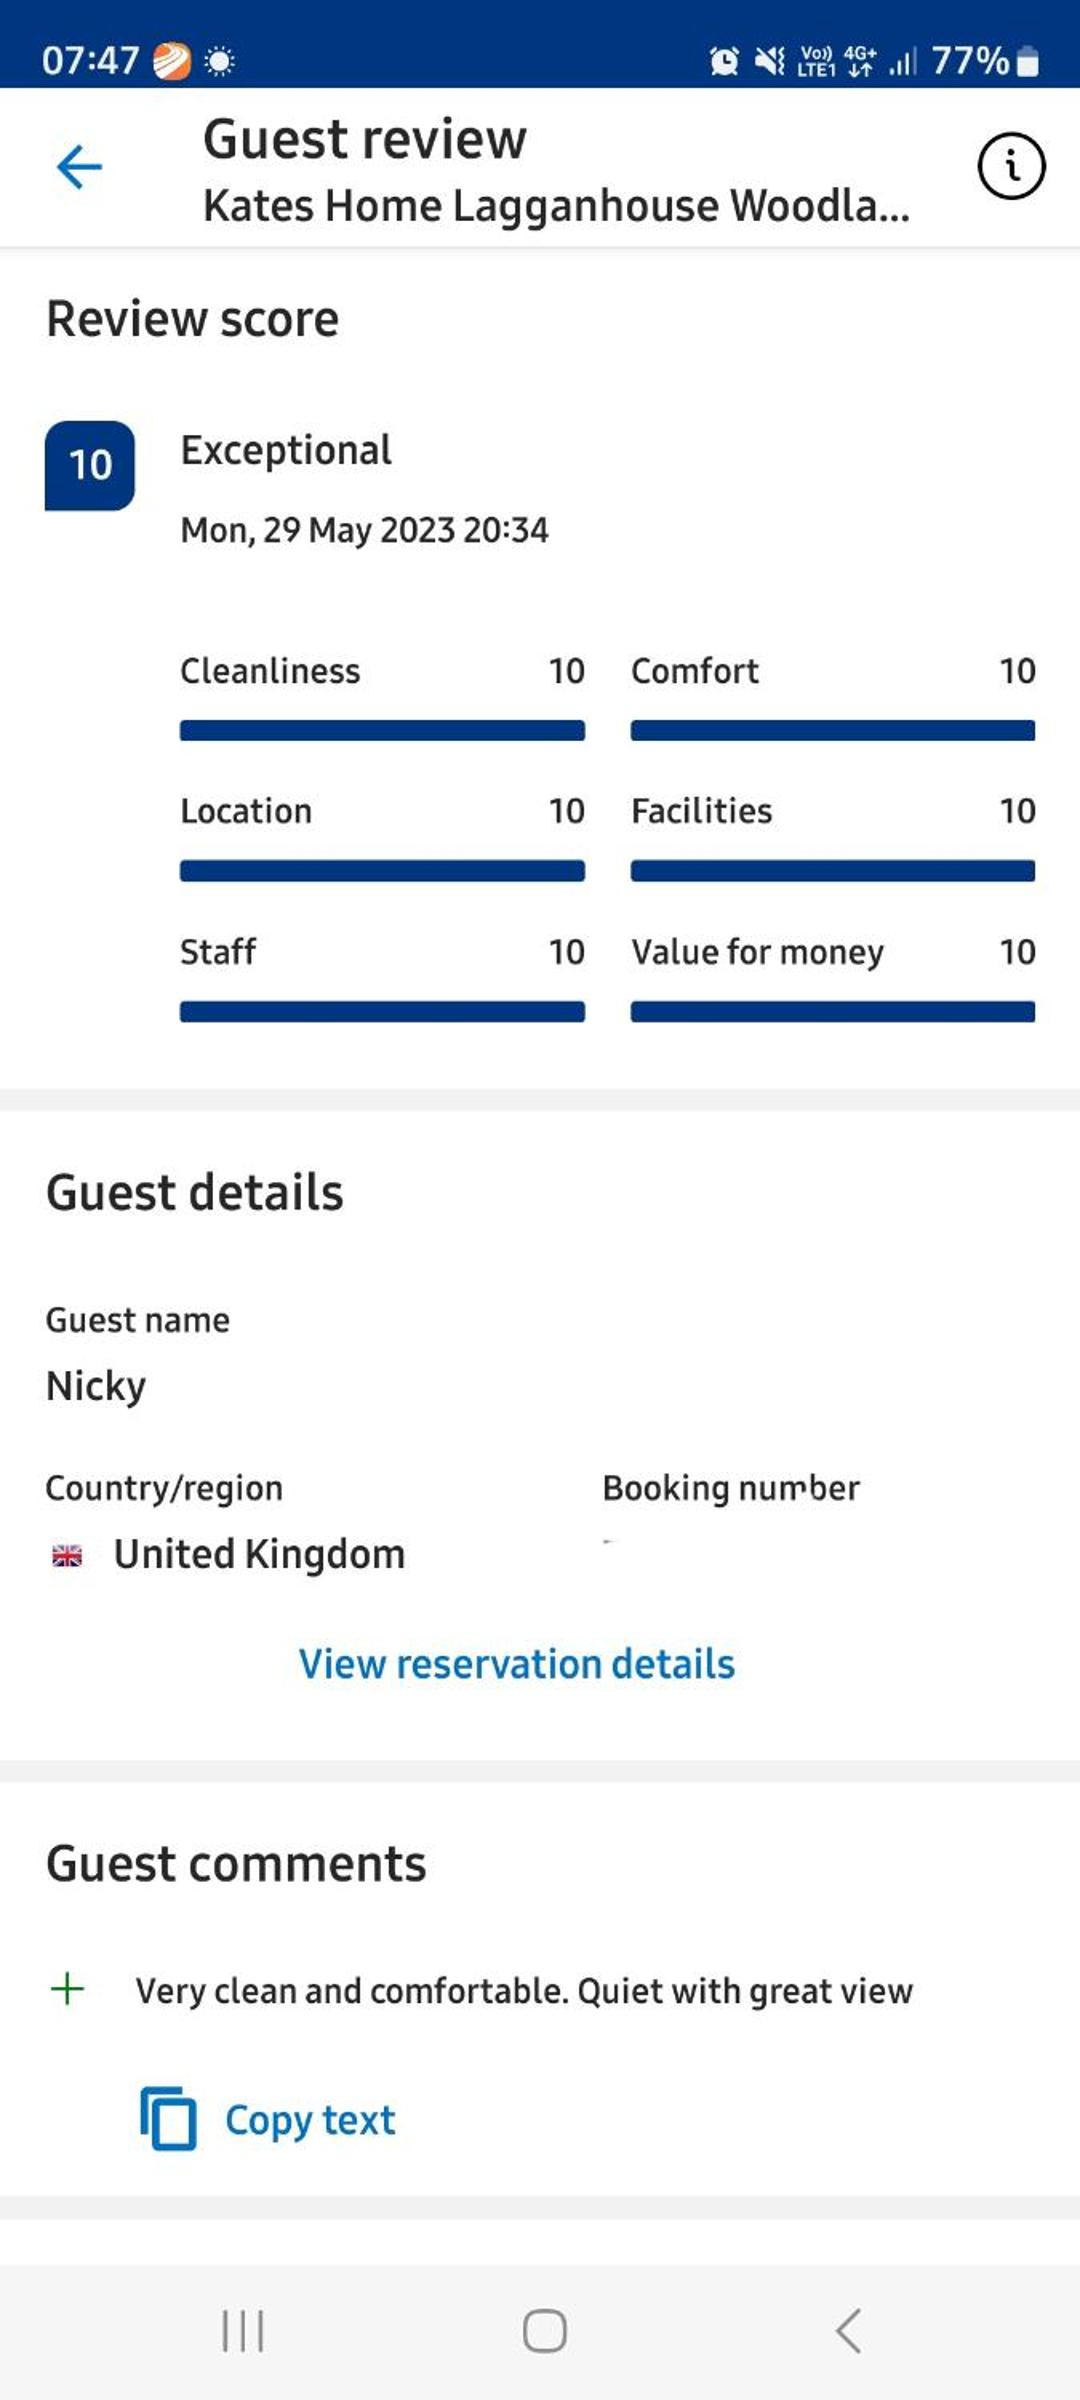Screen dimensions: 1080x2400
Task: Tap the Booking number field
Action: click(731, 1510)
